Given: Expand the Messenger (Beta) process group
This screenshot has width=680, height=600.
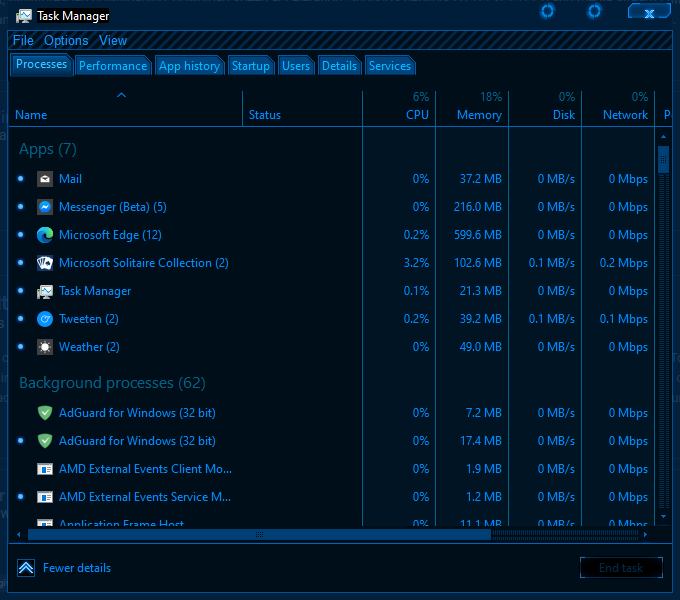Looking at the screenshot, I should pos(20,207).
